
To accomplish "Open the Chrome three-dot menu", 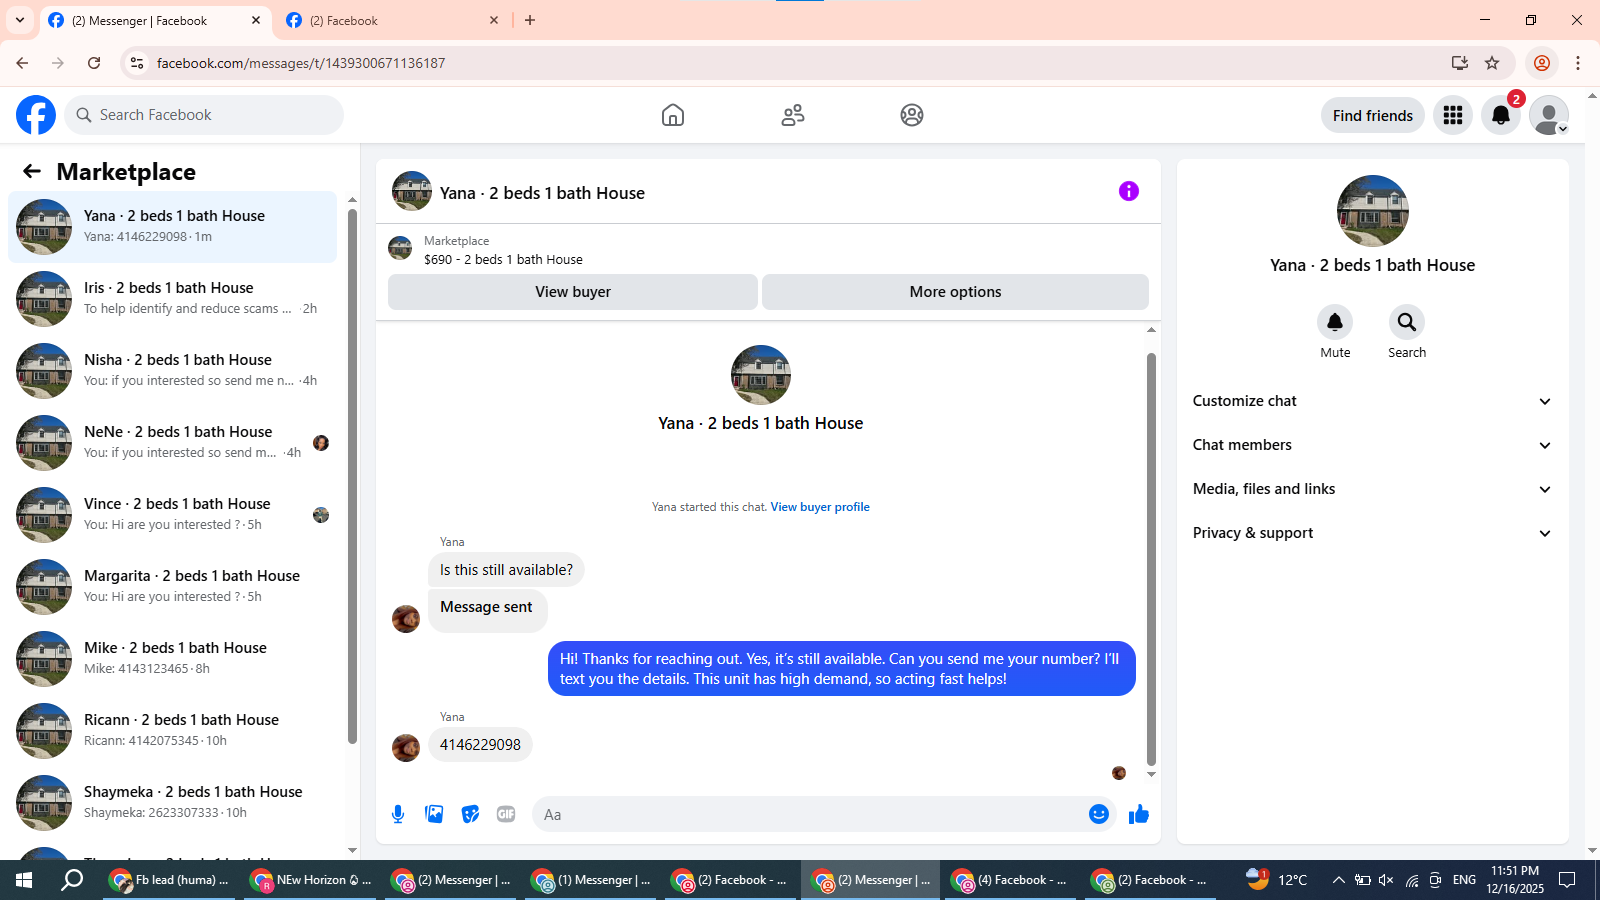I will (1578, 63).
